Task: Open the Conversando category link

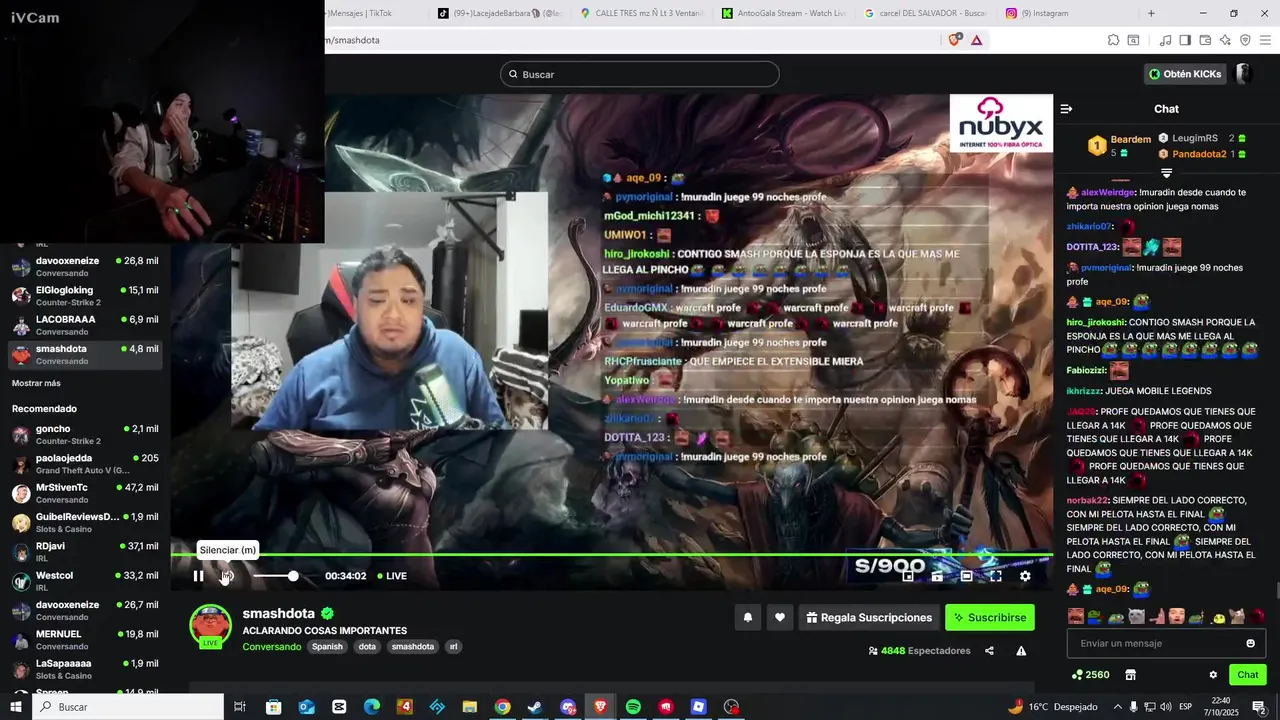Action: (x=271, y=647)
